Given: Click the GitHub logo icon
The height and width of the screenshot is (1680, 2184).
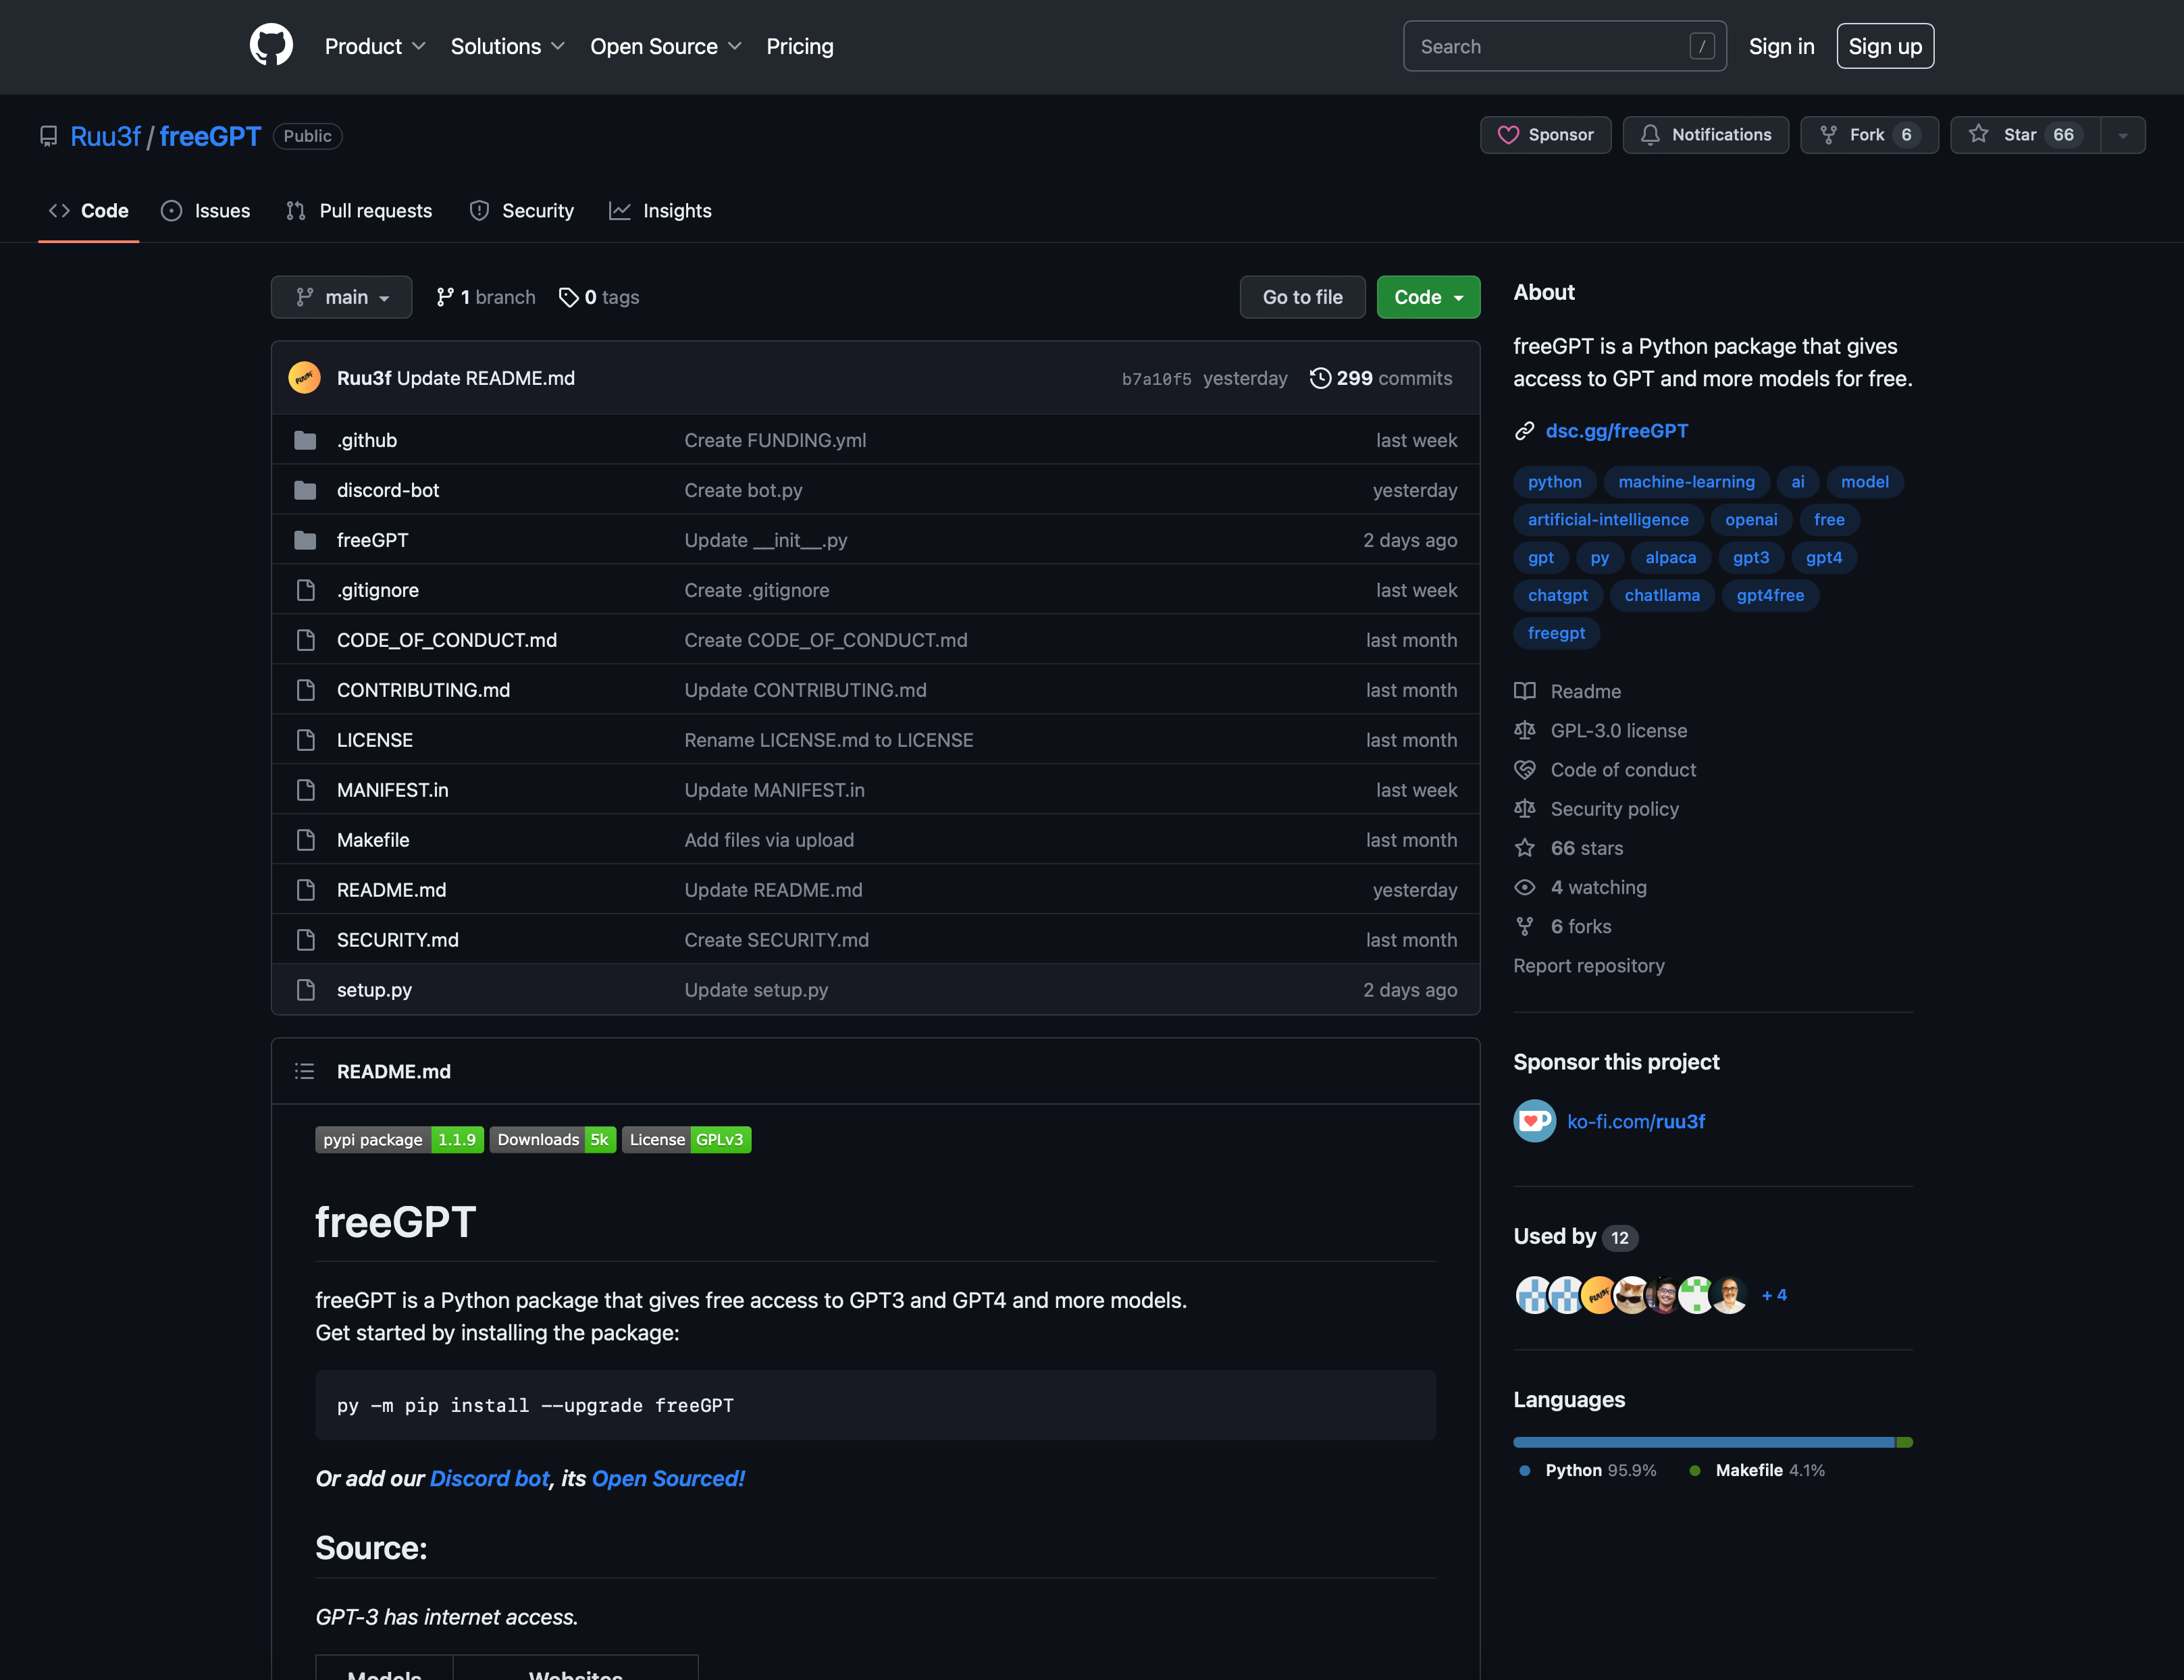Looking at the screenshot, I should click(271, 46).
